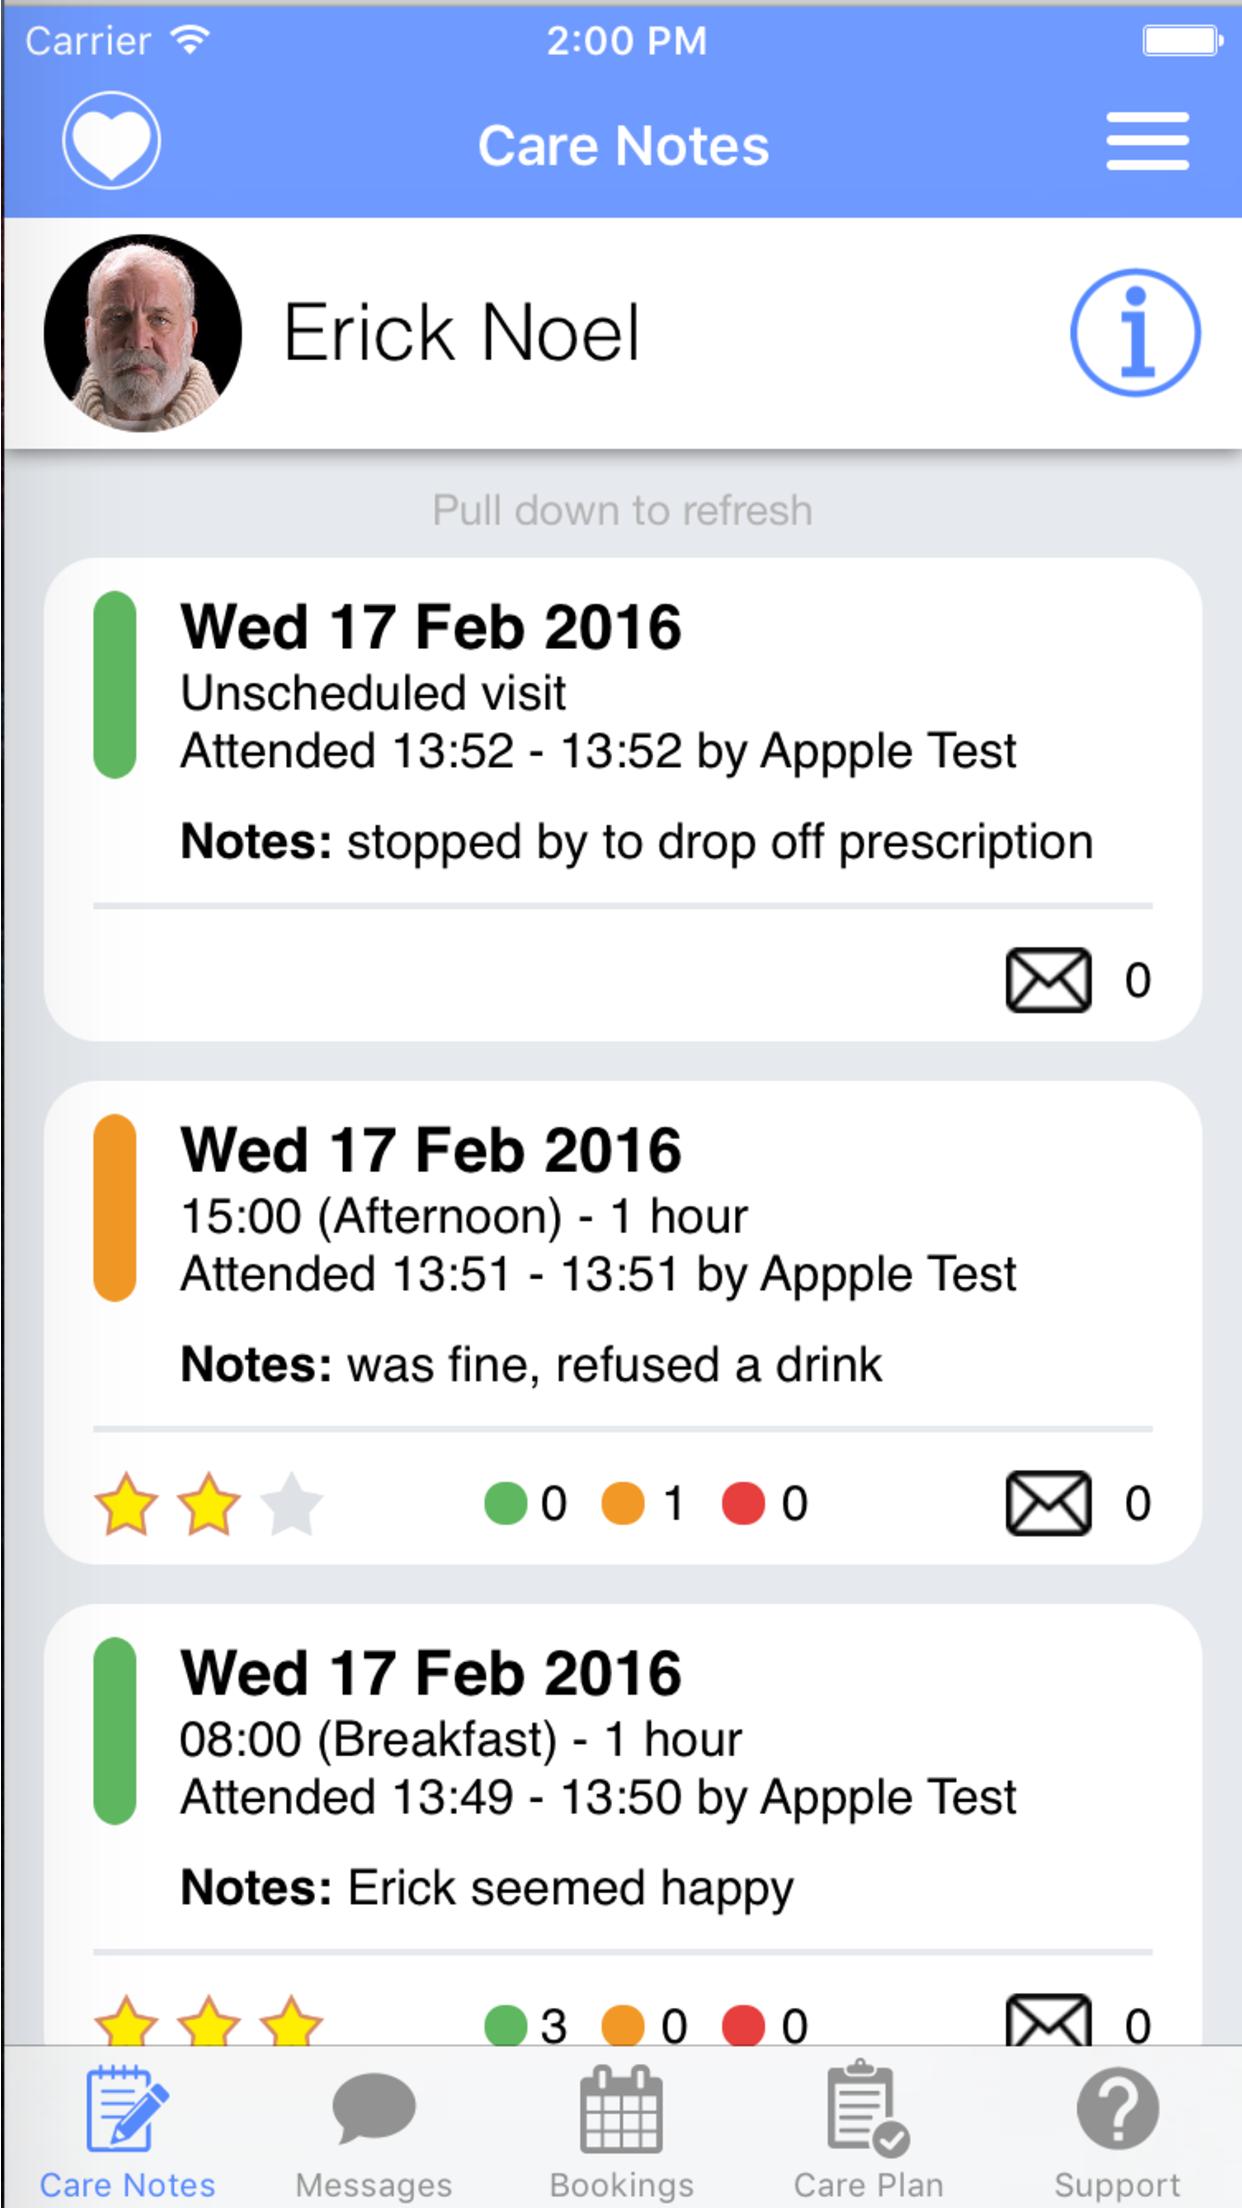Screen dimensions: 1242x2208
Task: Open the hamburger menu
Action: click(x=1147, y=143)
